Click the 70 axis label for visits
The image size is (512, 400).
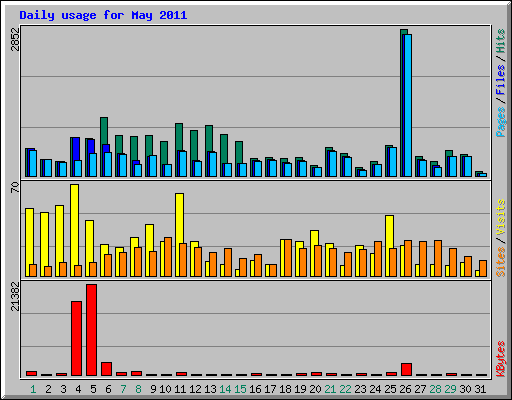click(x=15, y=187)
